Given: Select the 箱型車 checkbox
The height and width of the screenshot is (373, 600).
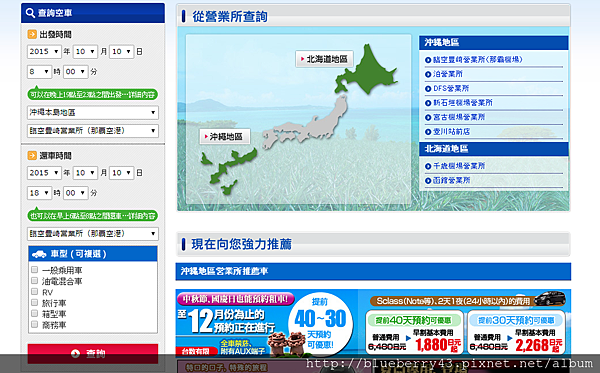Looking at the screenshot, I should (x=34, y=313).
